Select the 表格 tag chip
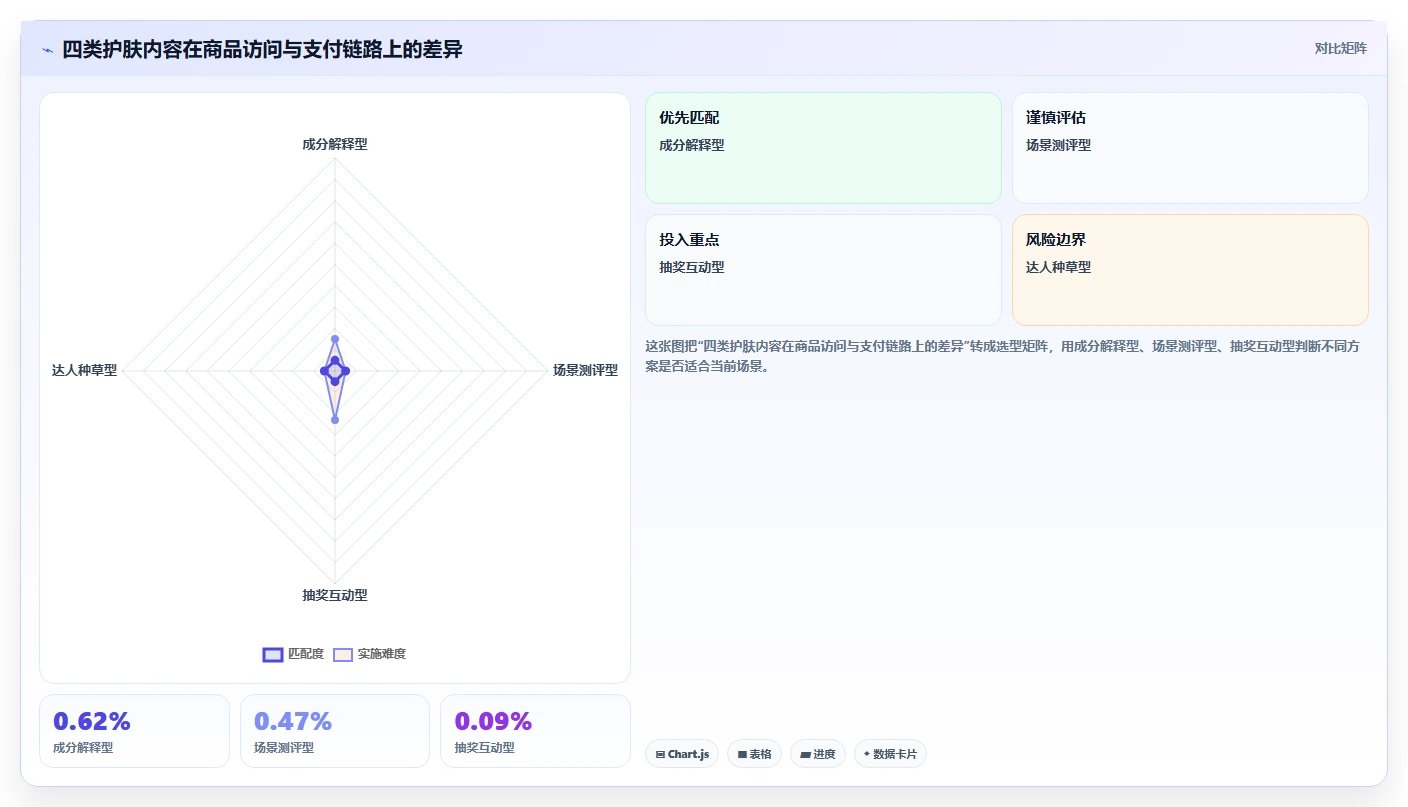The width and height of the screenshot is (1408, 807). click(754, 754)
